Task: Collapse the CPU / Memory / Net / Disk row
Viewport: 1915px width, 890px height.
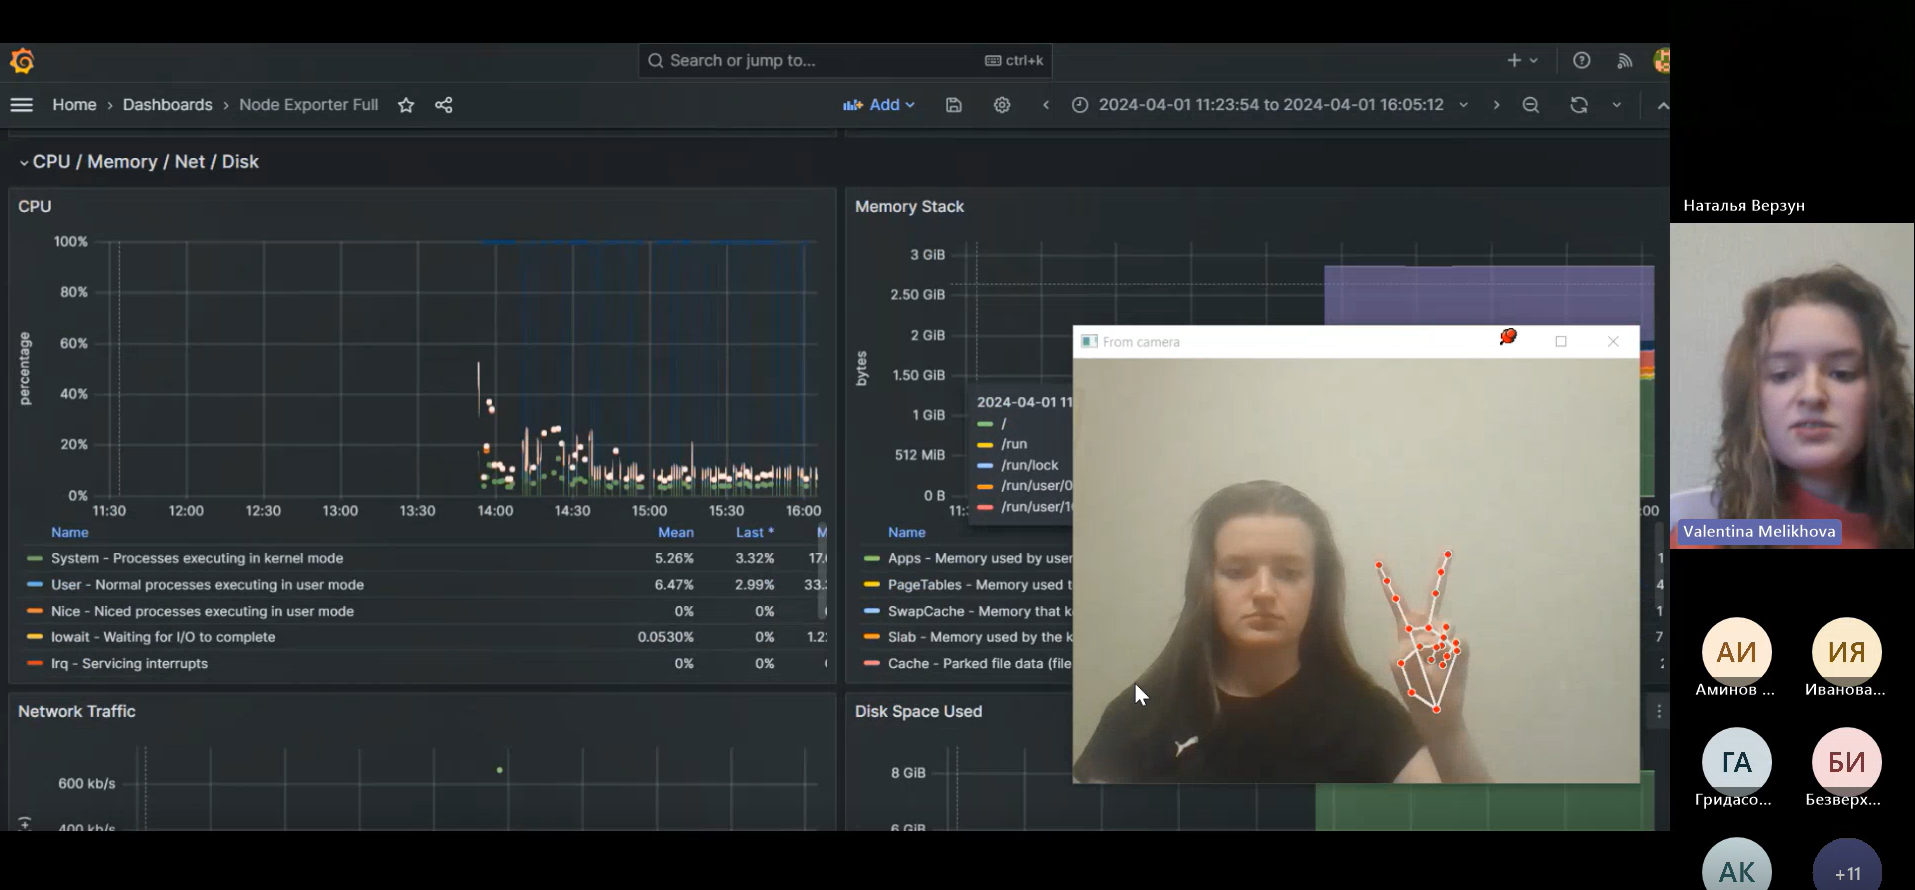Action: 24,162
